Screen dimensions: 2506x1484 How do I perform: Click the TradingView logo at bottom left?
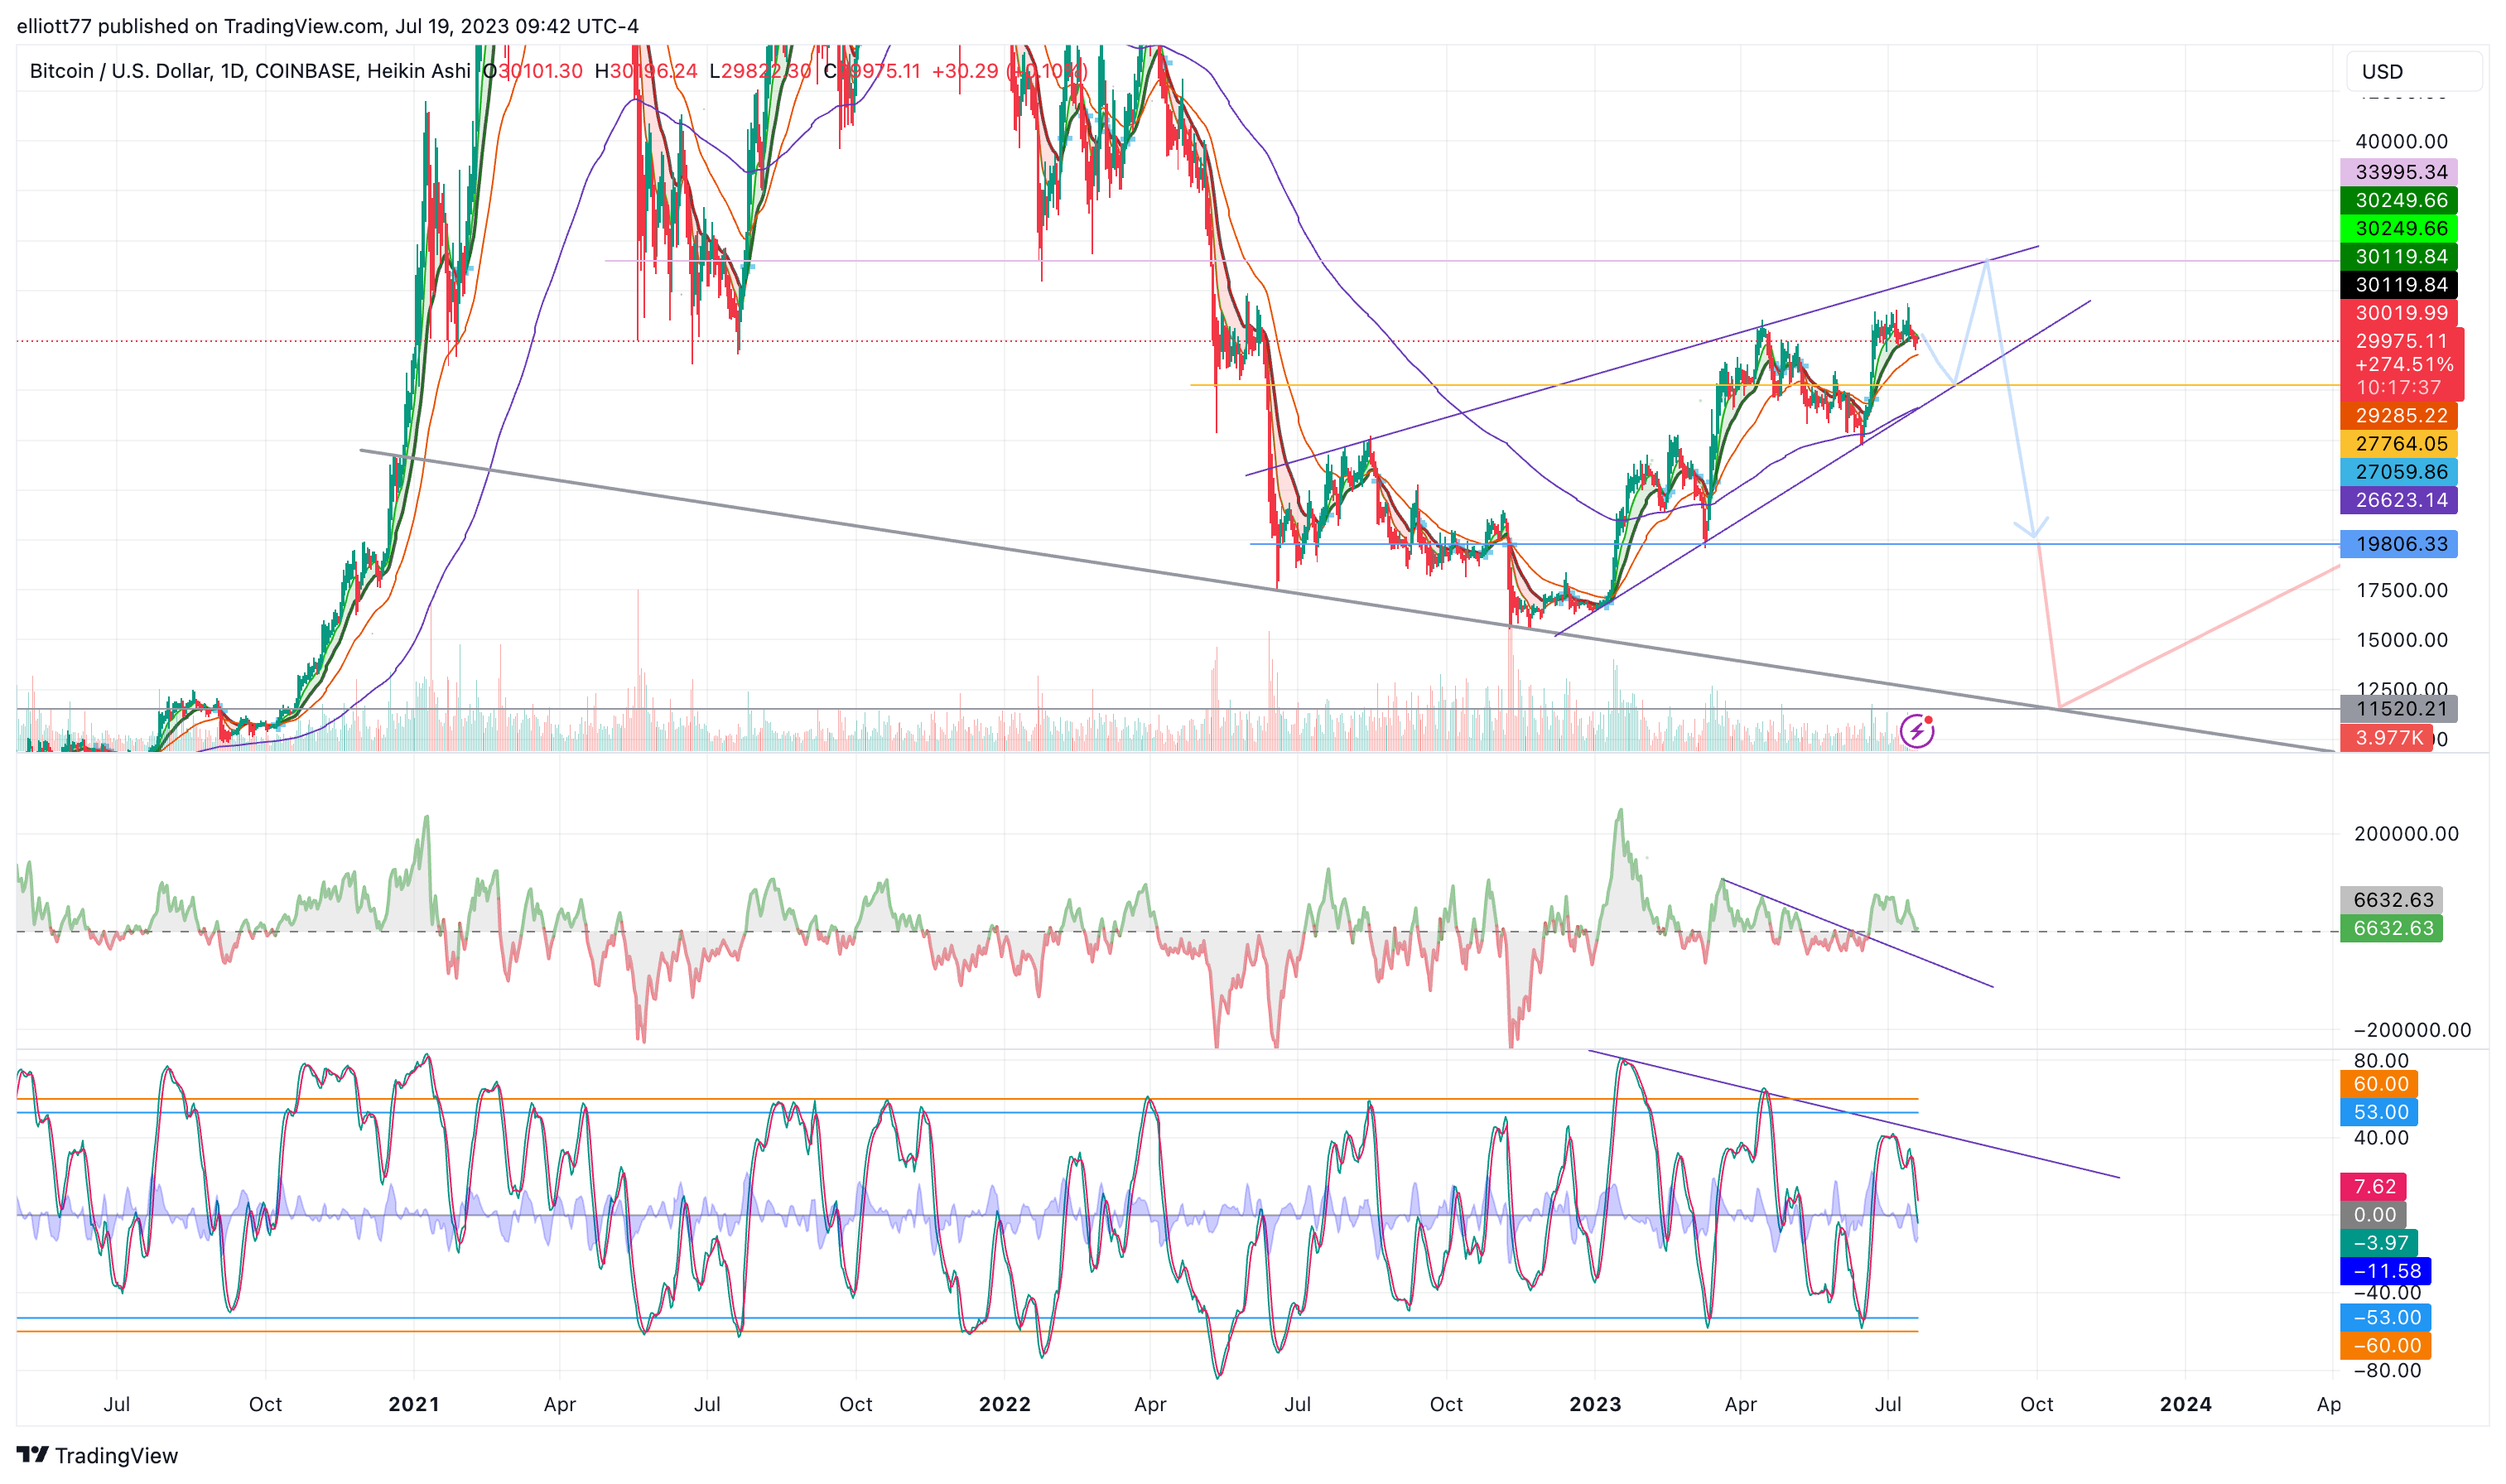point(97,1455)
